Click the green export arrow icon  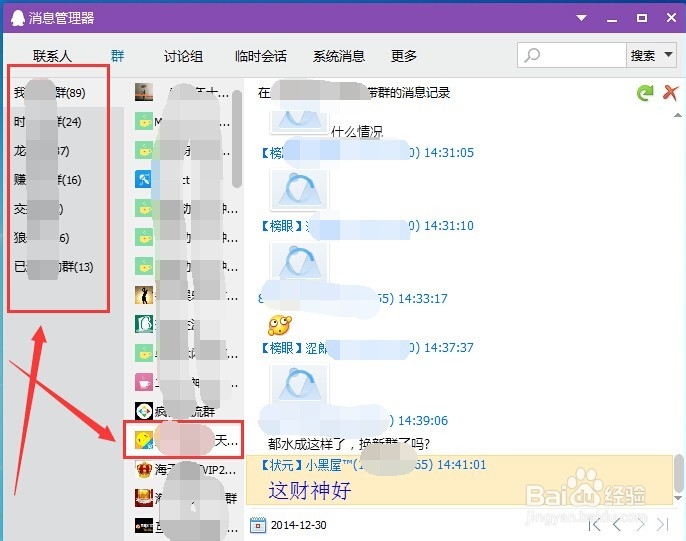(x=645, y=93)
